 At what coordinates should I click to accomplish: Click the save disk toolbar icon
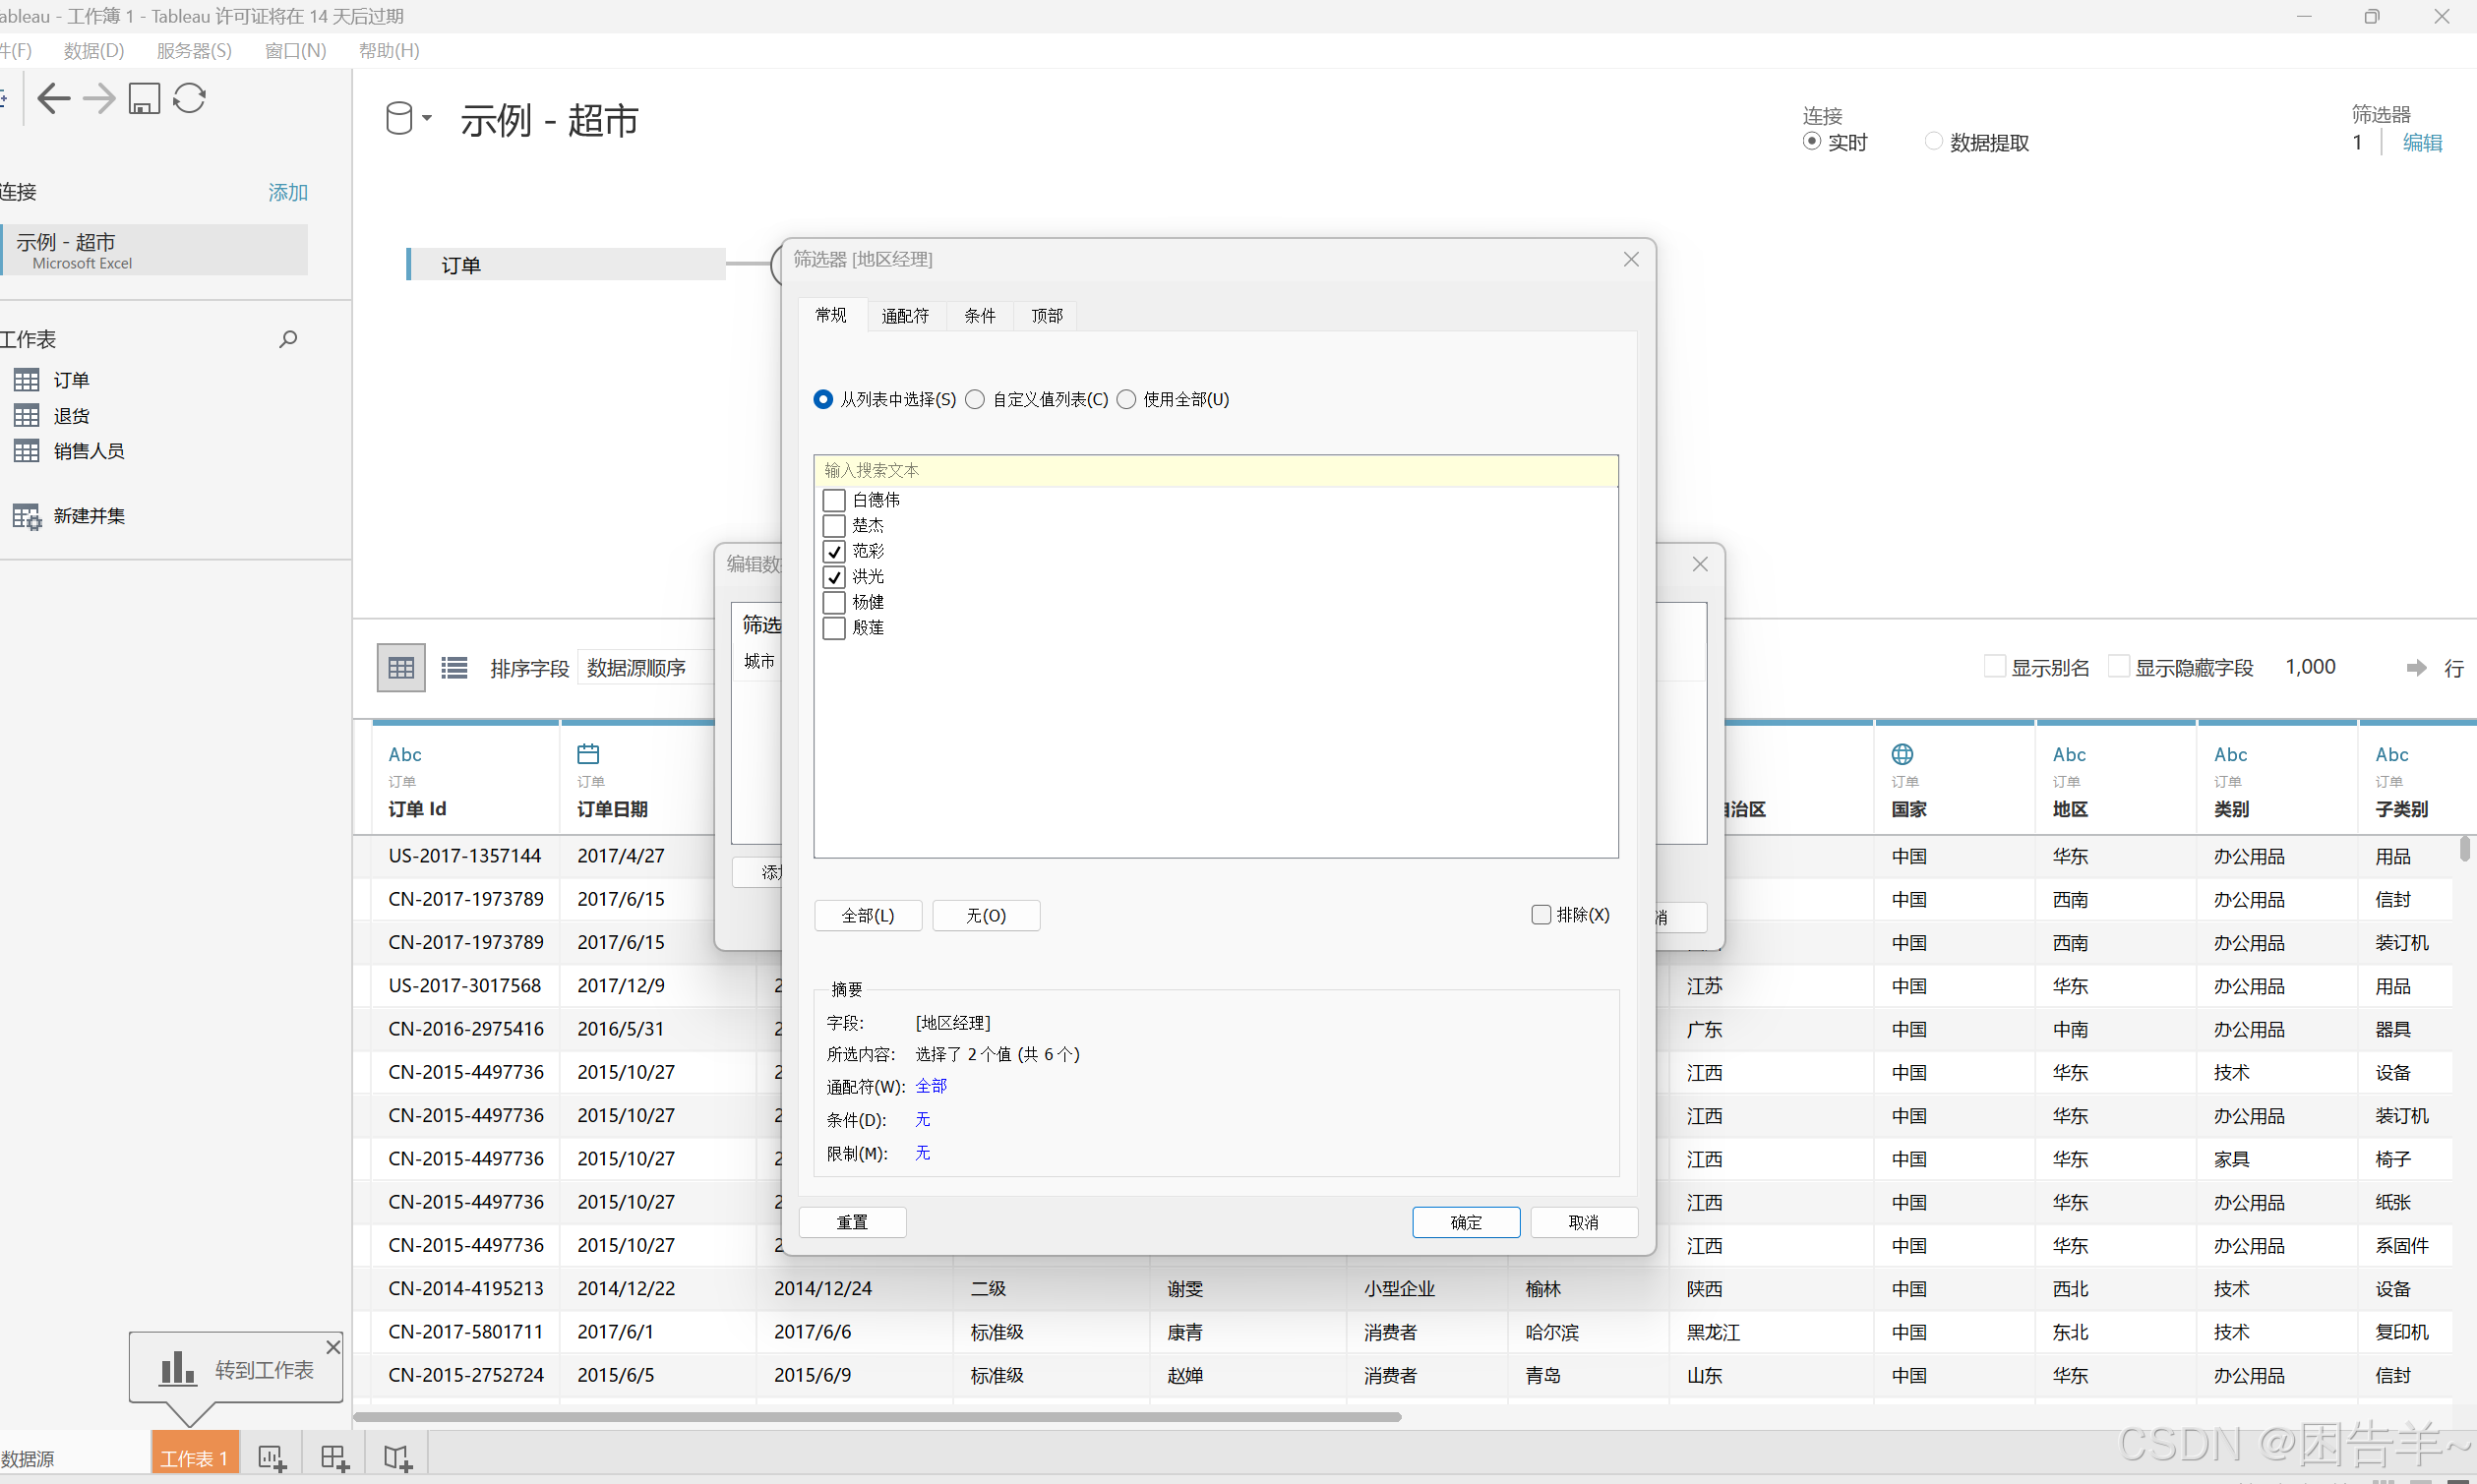pos(144,98)
